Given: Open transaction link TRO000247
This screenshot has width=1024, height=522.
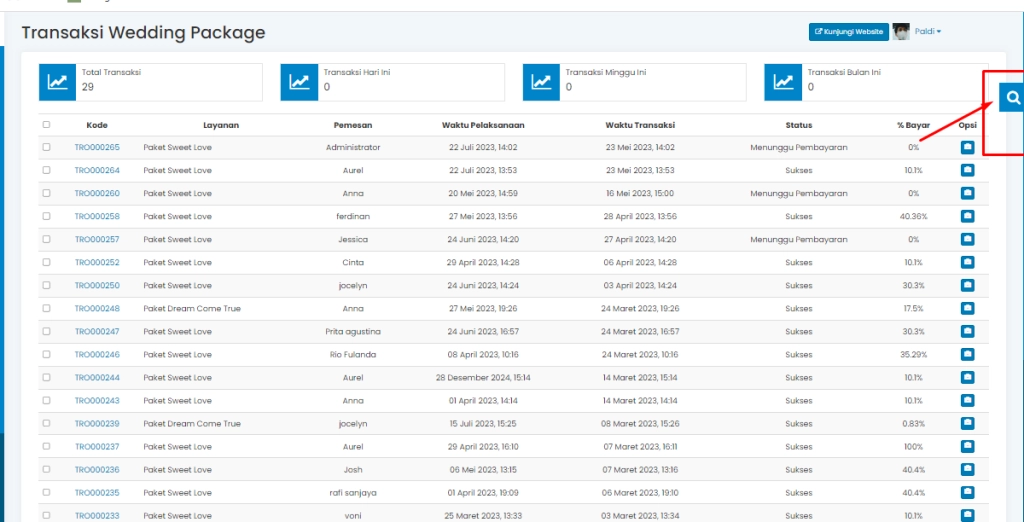Looking at the screenshot, I should (97, 331).
